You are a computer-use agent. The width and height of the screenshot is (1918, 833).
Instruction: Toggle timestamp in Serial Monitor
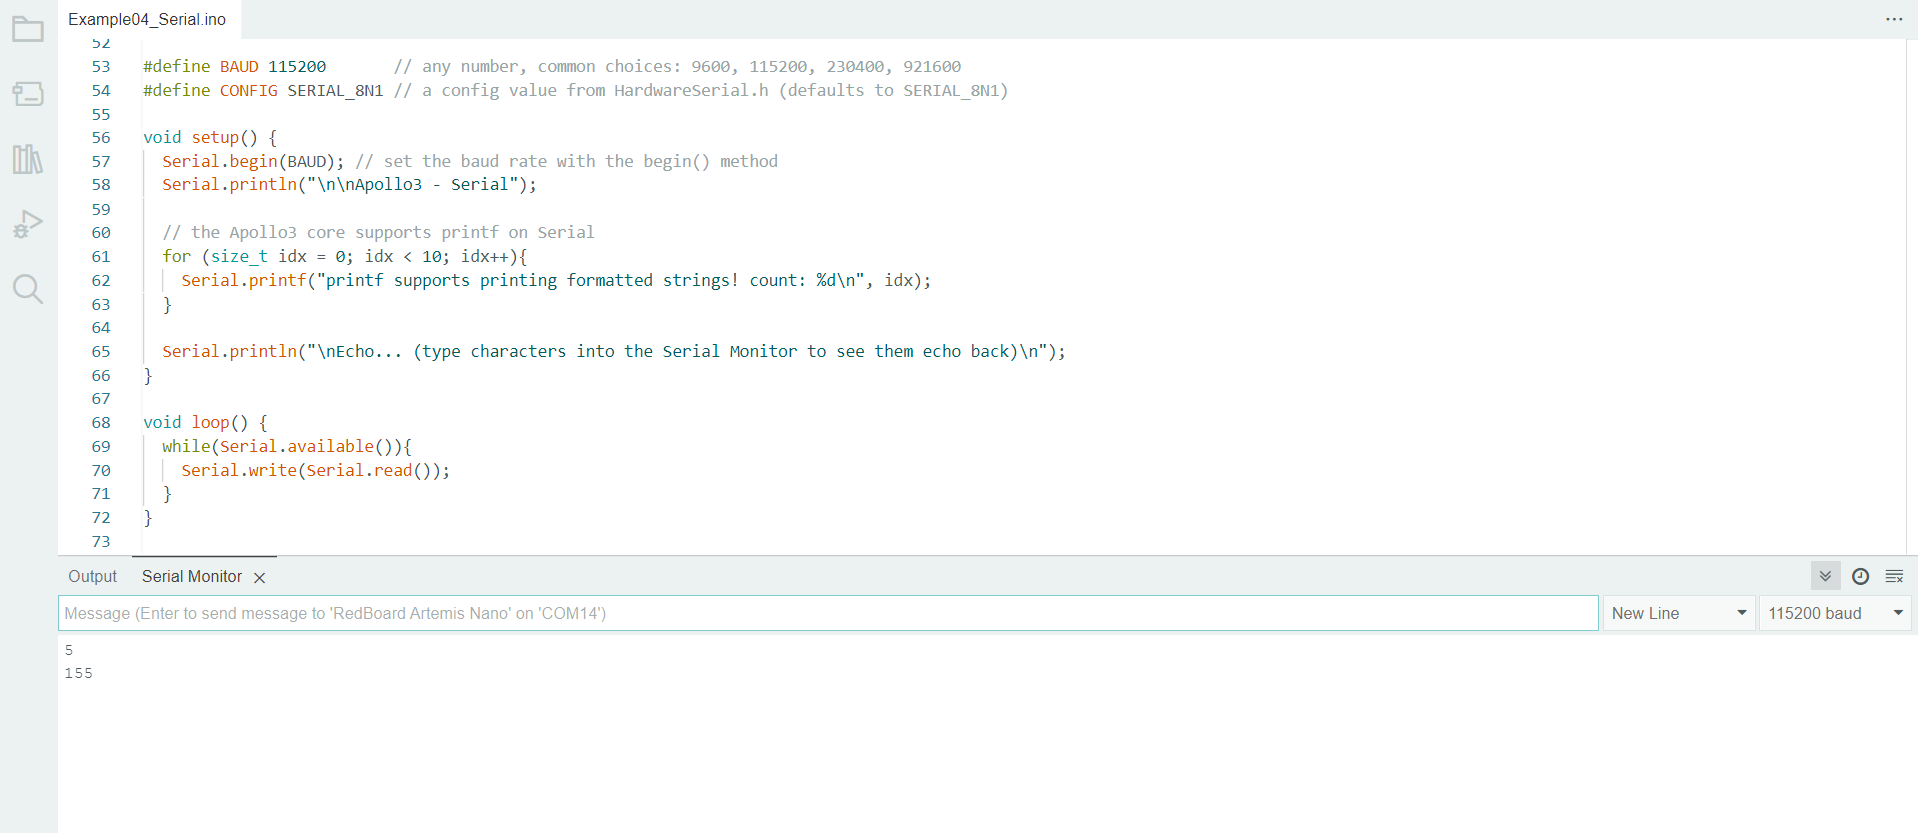click(1860, 576)
